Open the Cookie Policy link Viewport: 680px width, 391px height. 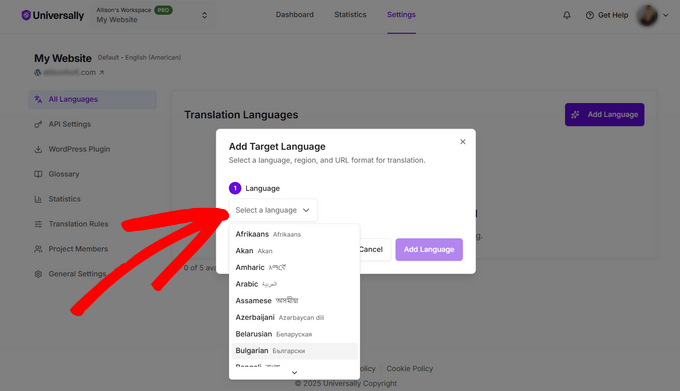[x=409, y=368]
